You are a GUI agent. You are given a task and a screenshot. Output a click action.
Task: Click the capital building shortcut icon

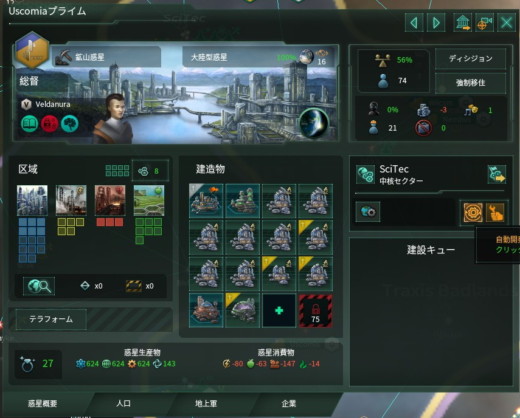point(462,23)
